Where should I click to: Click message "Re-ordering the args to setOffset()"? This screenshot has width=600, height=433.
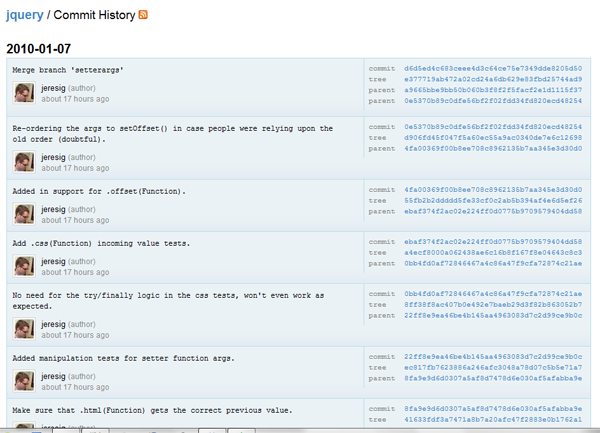click(90, 129)
